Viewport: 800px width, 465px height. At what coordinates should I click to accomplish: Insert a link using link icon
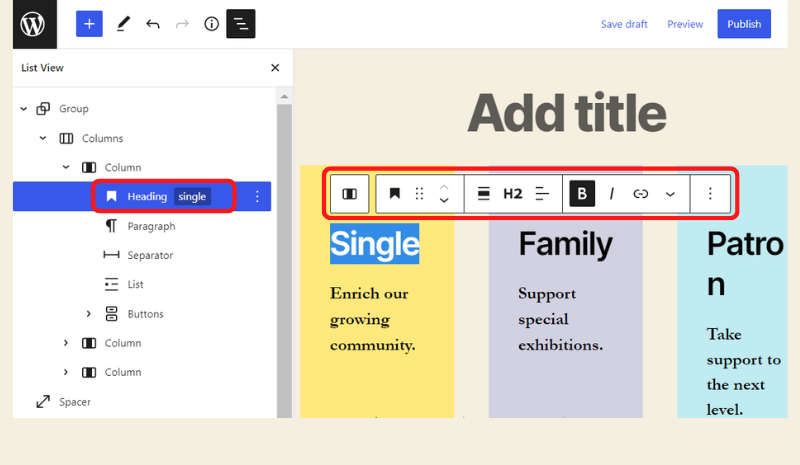click(x=641, y=194)
